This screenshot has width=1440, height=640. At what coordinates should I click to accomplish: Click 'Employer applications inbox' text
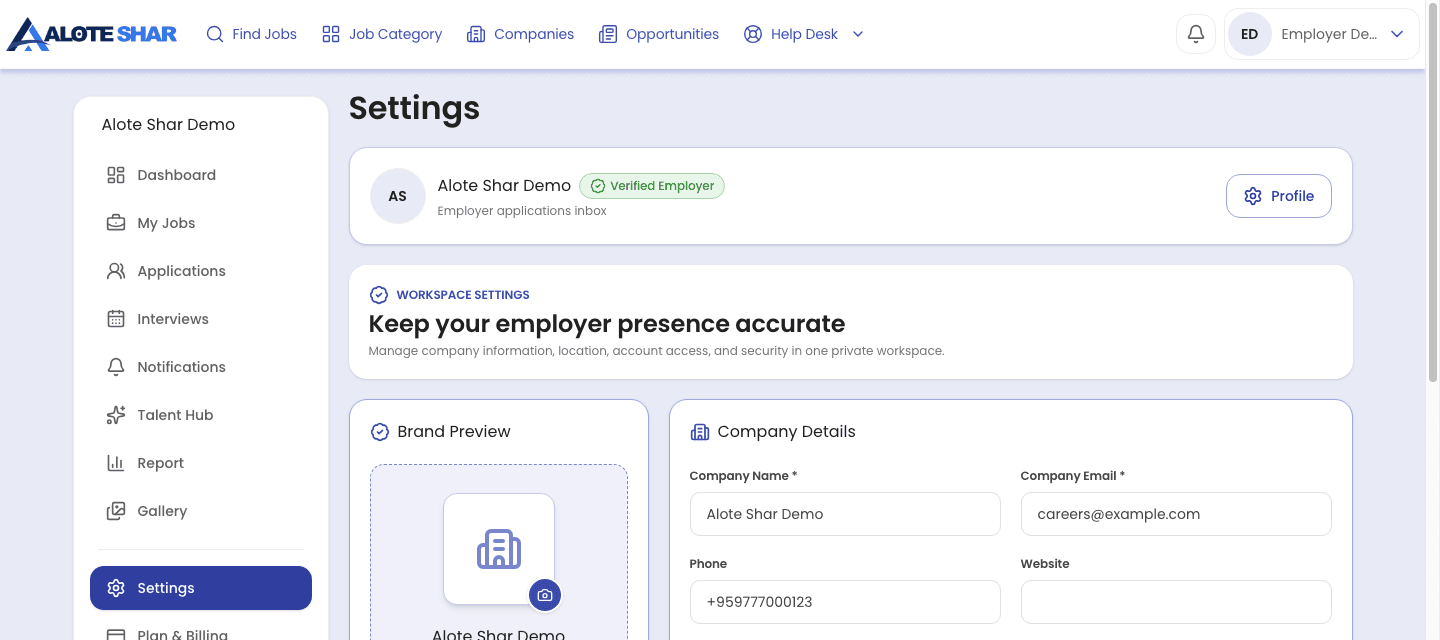pyautogui.click(x=522, y=211)
